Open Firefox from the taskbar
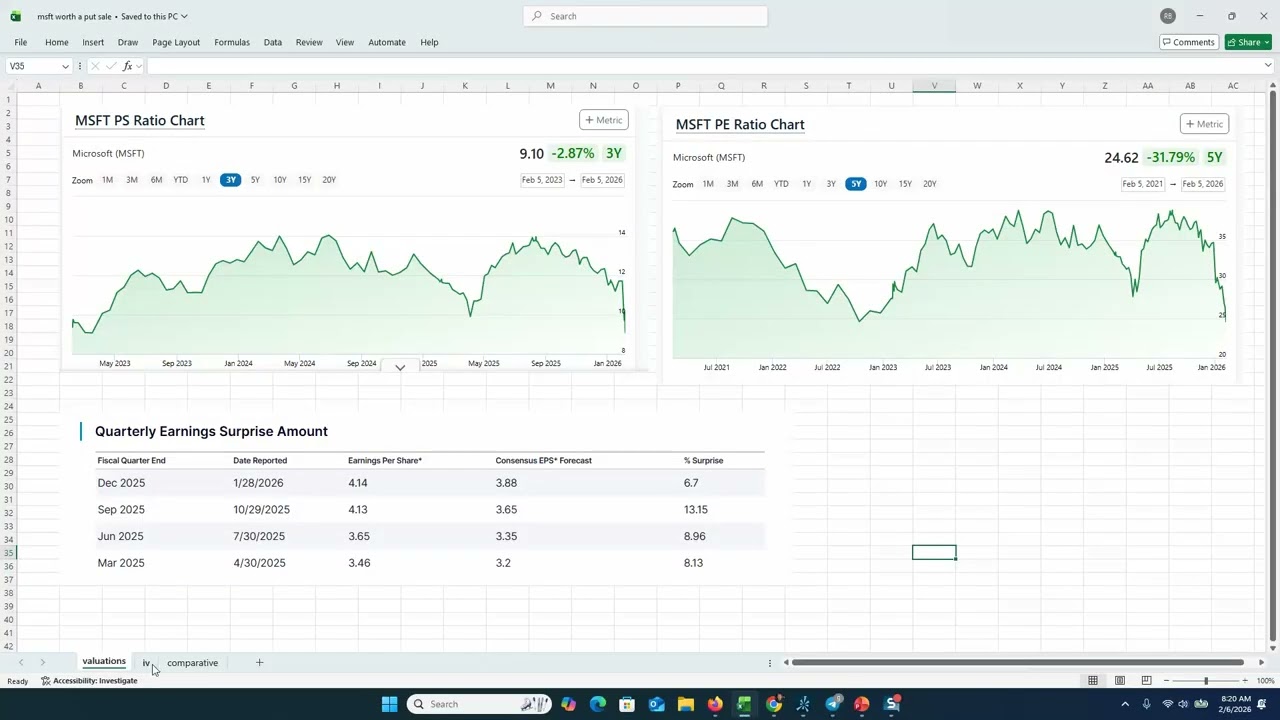The image size is (1280, 720). [x=715, y=704]
